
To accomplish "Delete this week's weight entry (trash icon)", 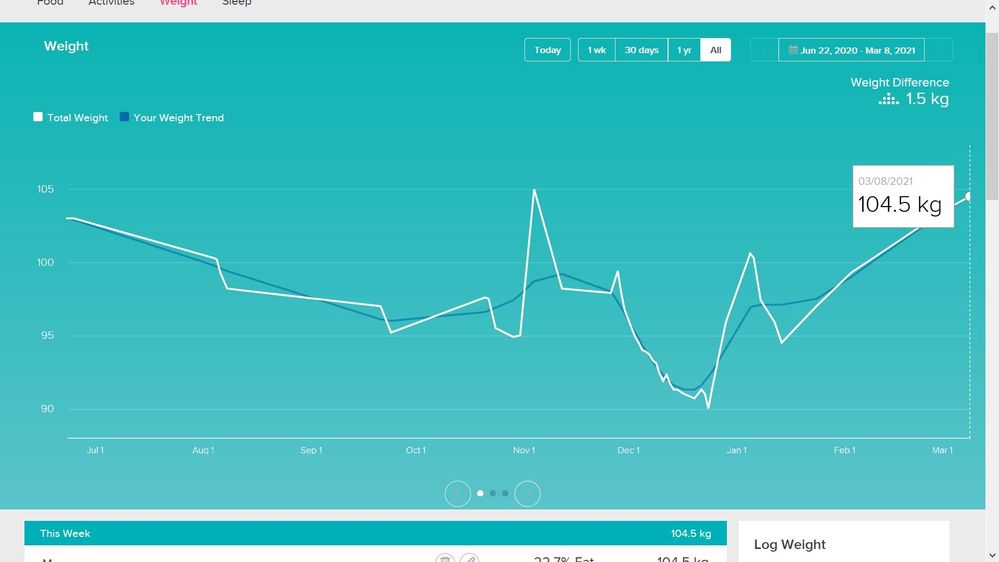I will tap(445, 558).
